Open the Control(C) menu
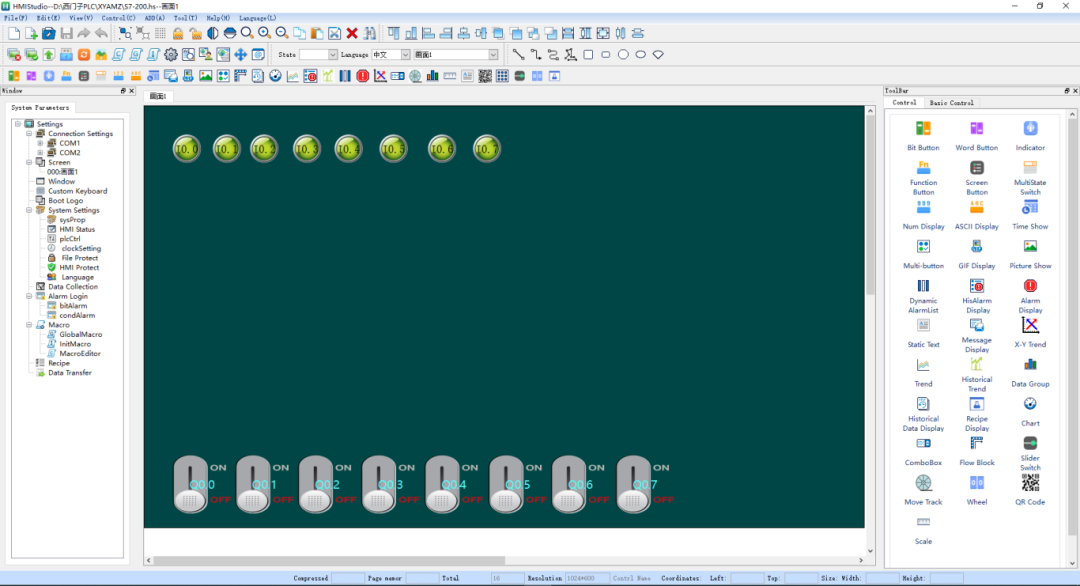Screen dimensions: 1080x586 [x=118, y=18]
